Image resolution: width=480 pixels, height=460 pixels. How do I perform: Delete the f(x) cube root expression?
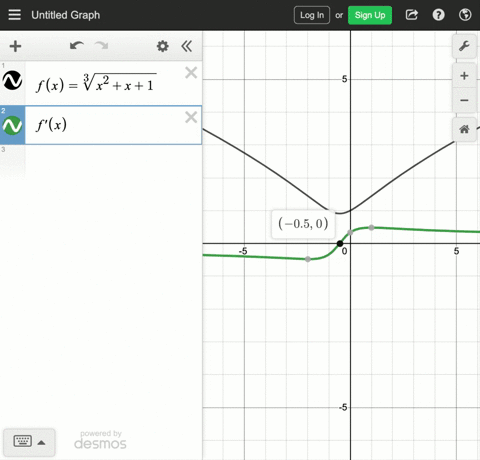coord(191,73)
